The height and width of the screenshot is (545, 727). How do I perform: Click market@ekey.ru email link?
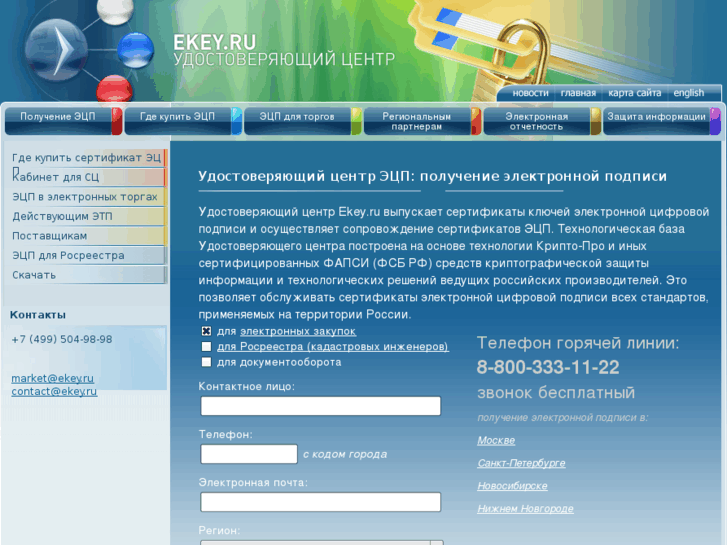point(52,378)
